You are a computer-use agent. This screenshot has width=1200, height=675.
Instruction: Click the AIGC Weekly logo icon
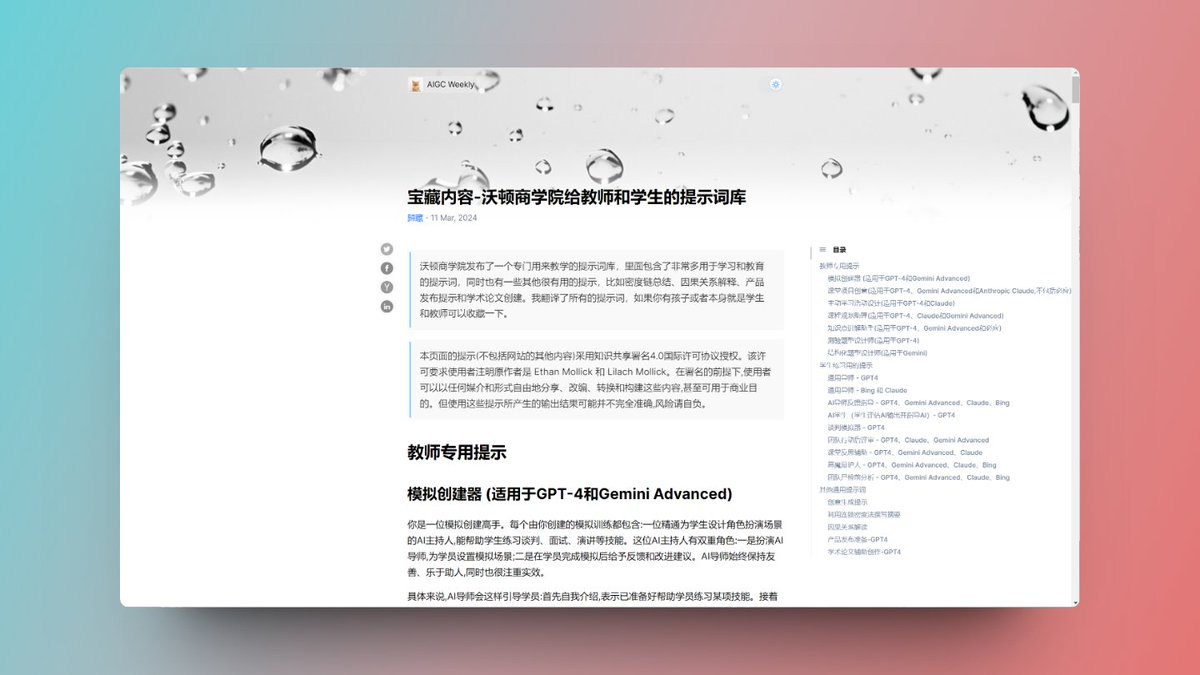point(415,85)
